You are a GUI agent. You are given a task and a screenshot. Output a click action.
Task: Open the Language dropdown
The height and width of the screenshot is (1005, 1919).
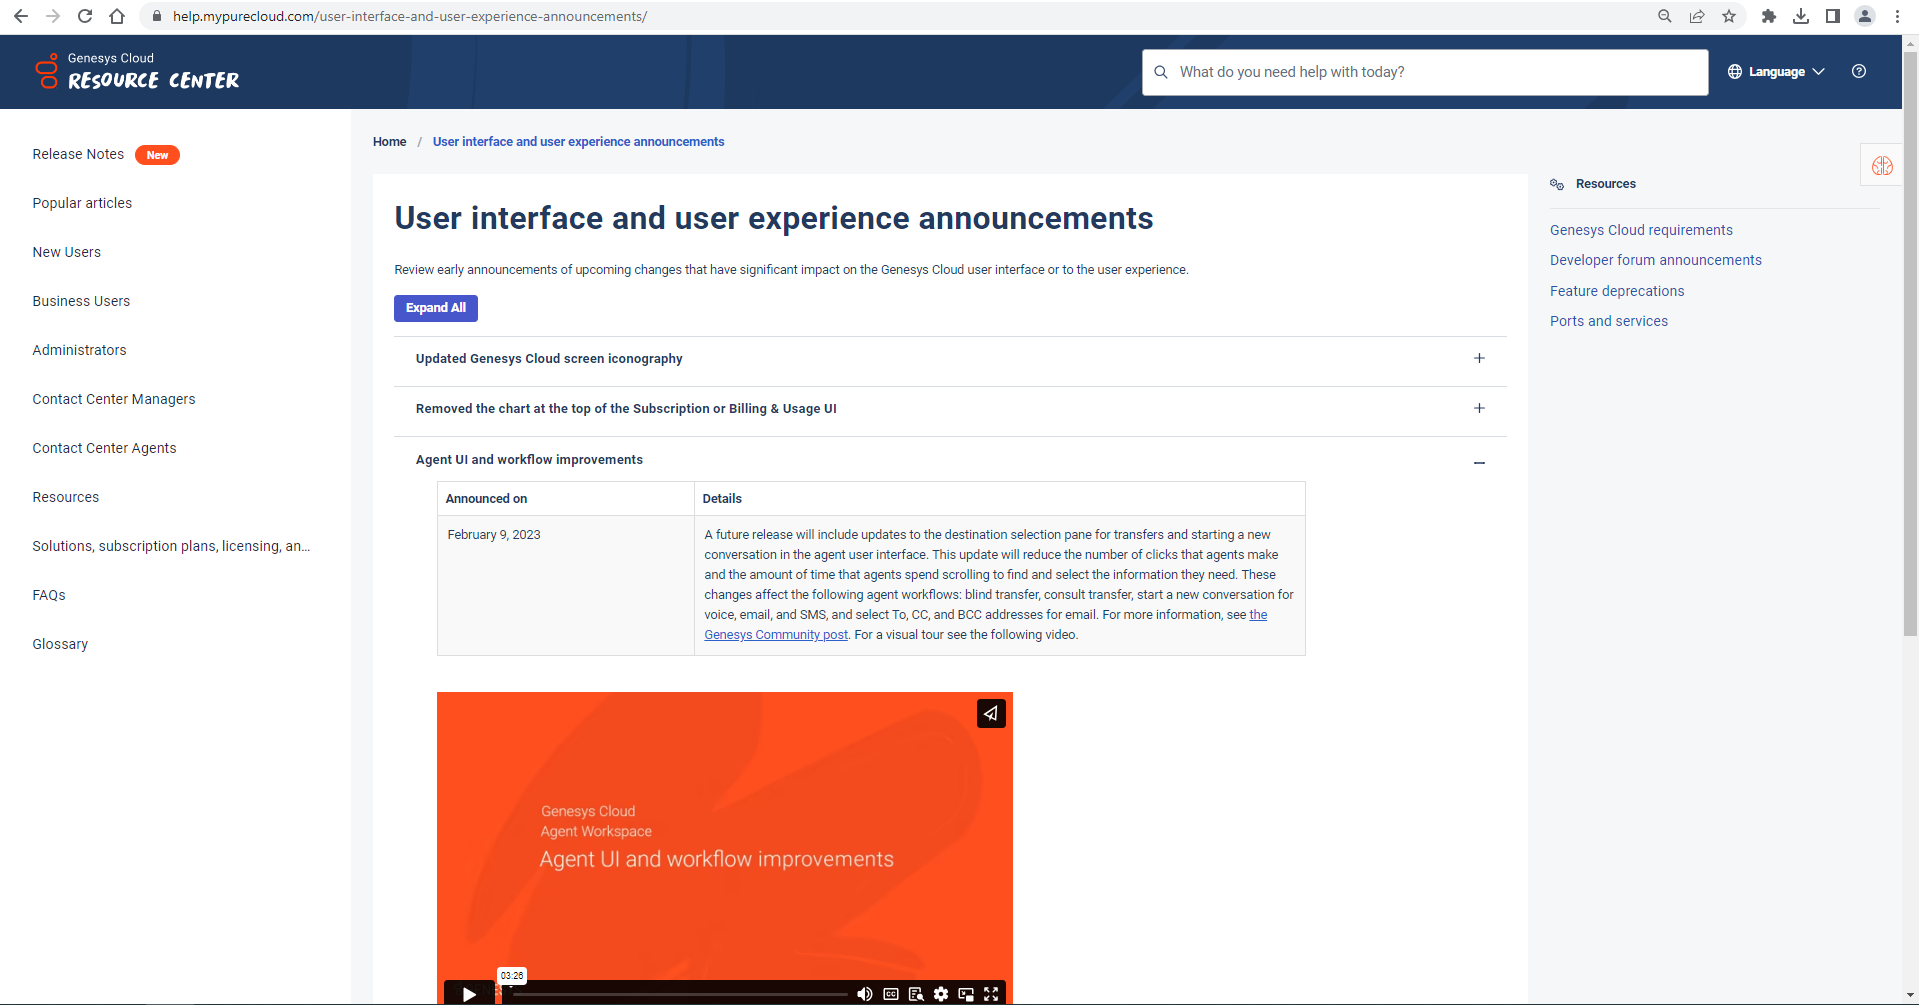click(x=1776, y=72)
